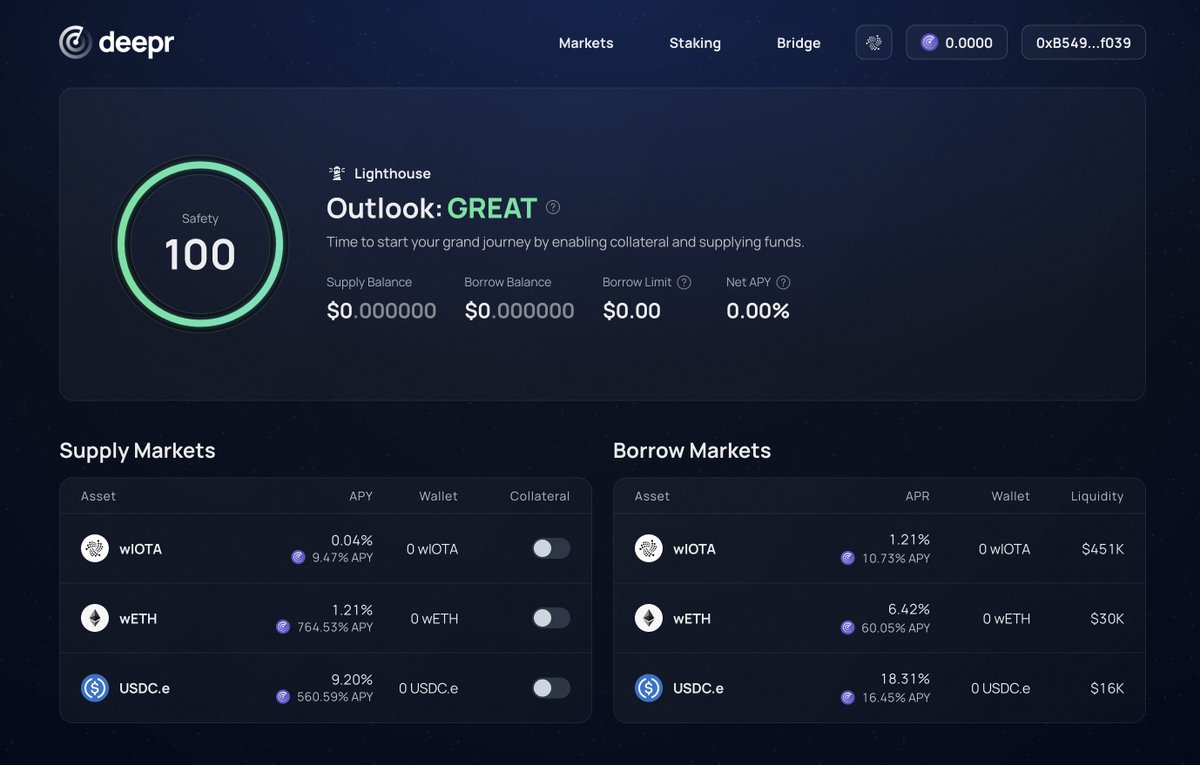The width and height of the screenshot is (1200, 765).
Task: Click the wETH icon in Supply Markets
Action: point(95,618)
